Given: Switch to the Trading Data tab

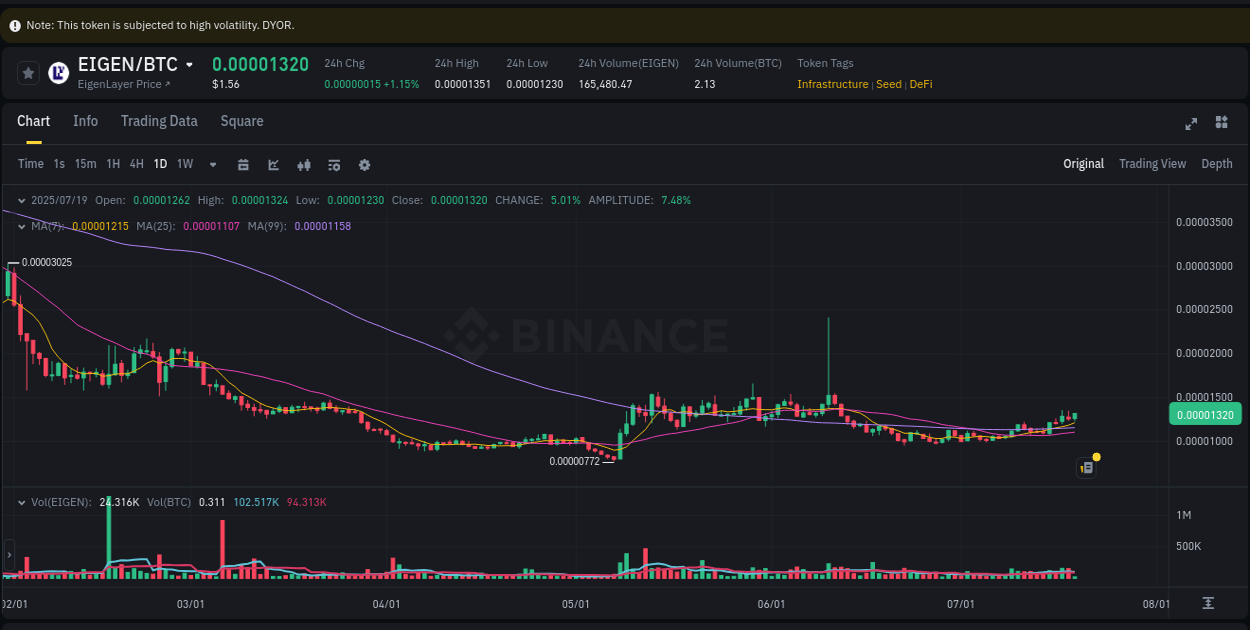Looking at the screenshot, I should point(159,121).
